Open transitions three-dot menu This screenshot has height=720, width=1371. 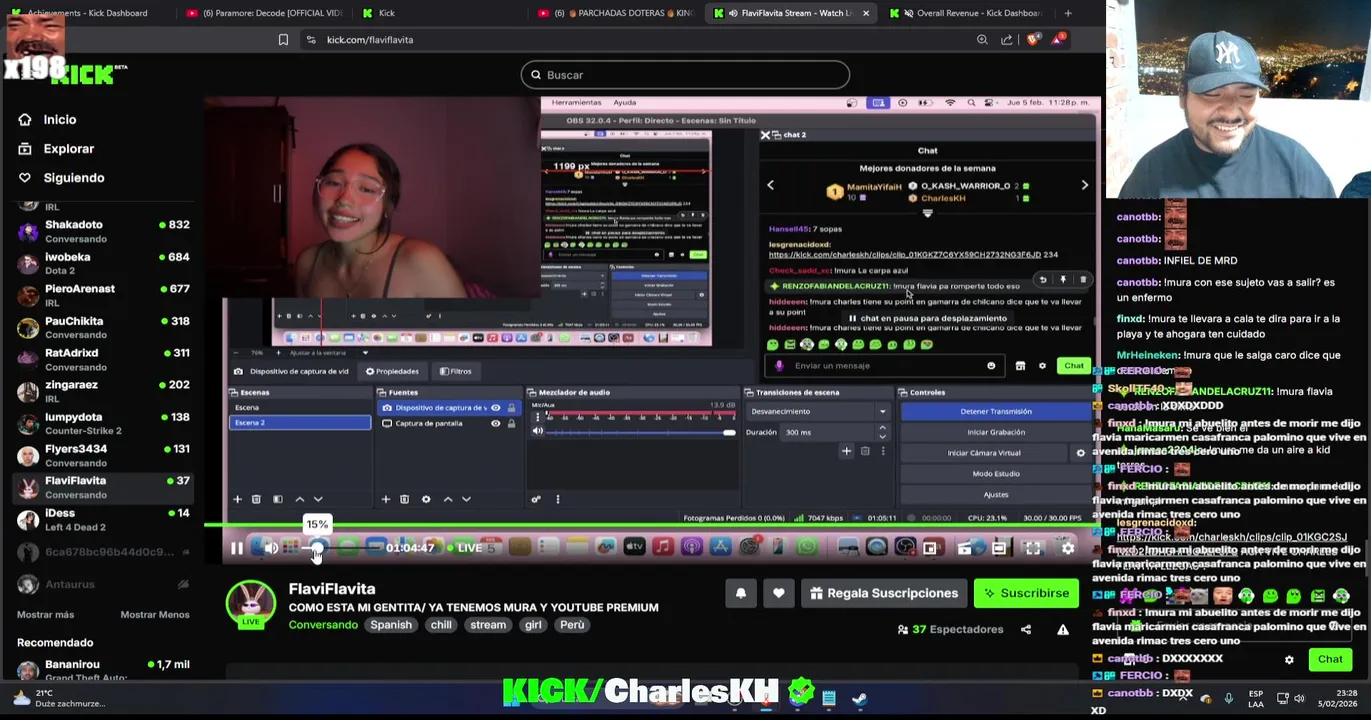(x=883, y=452)
